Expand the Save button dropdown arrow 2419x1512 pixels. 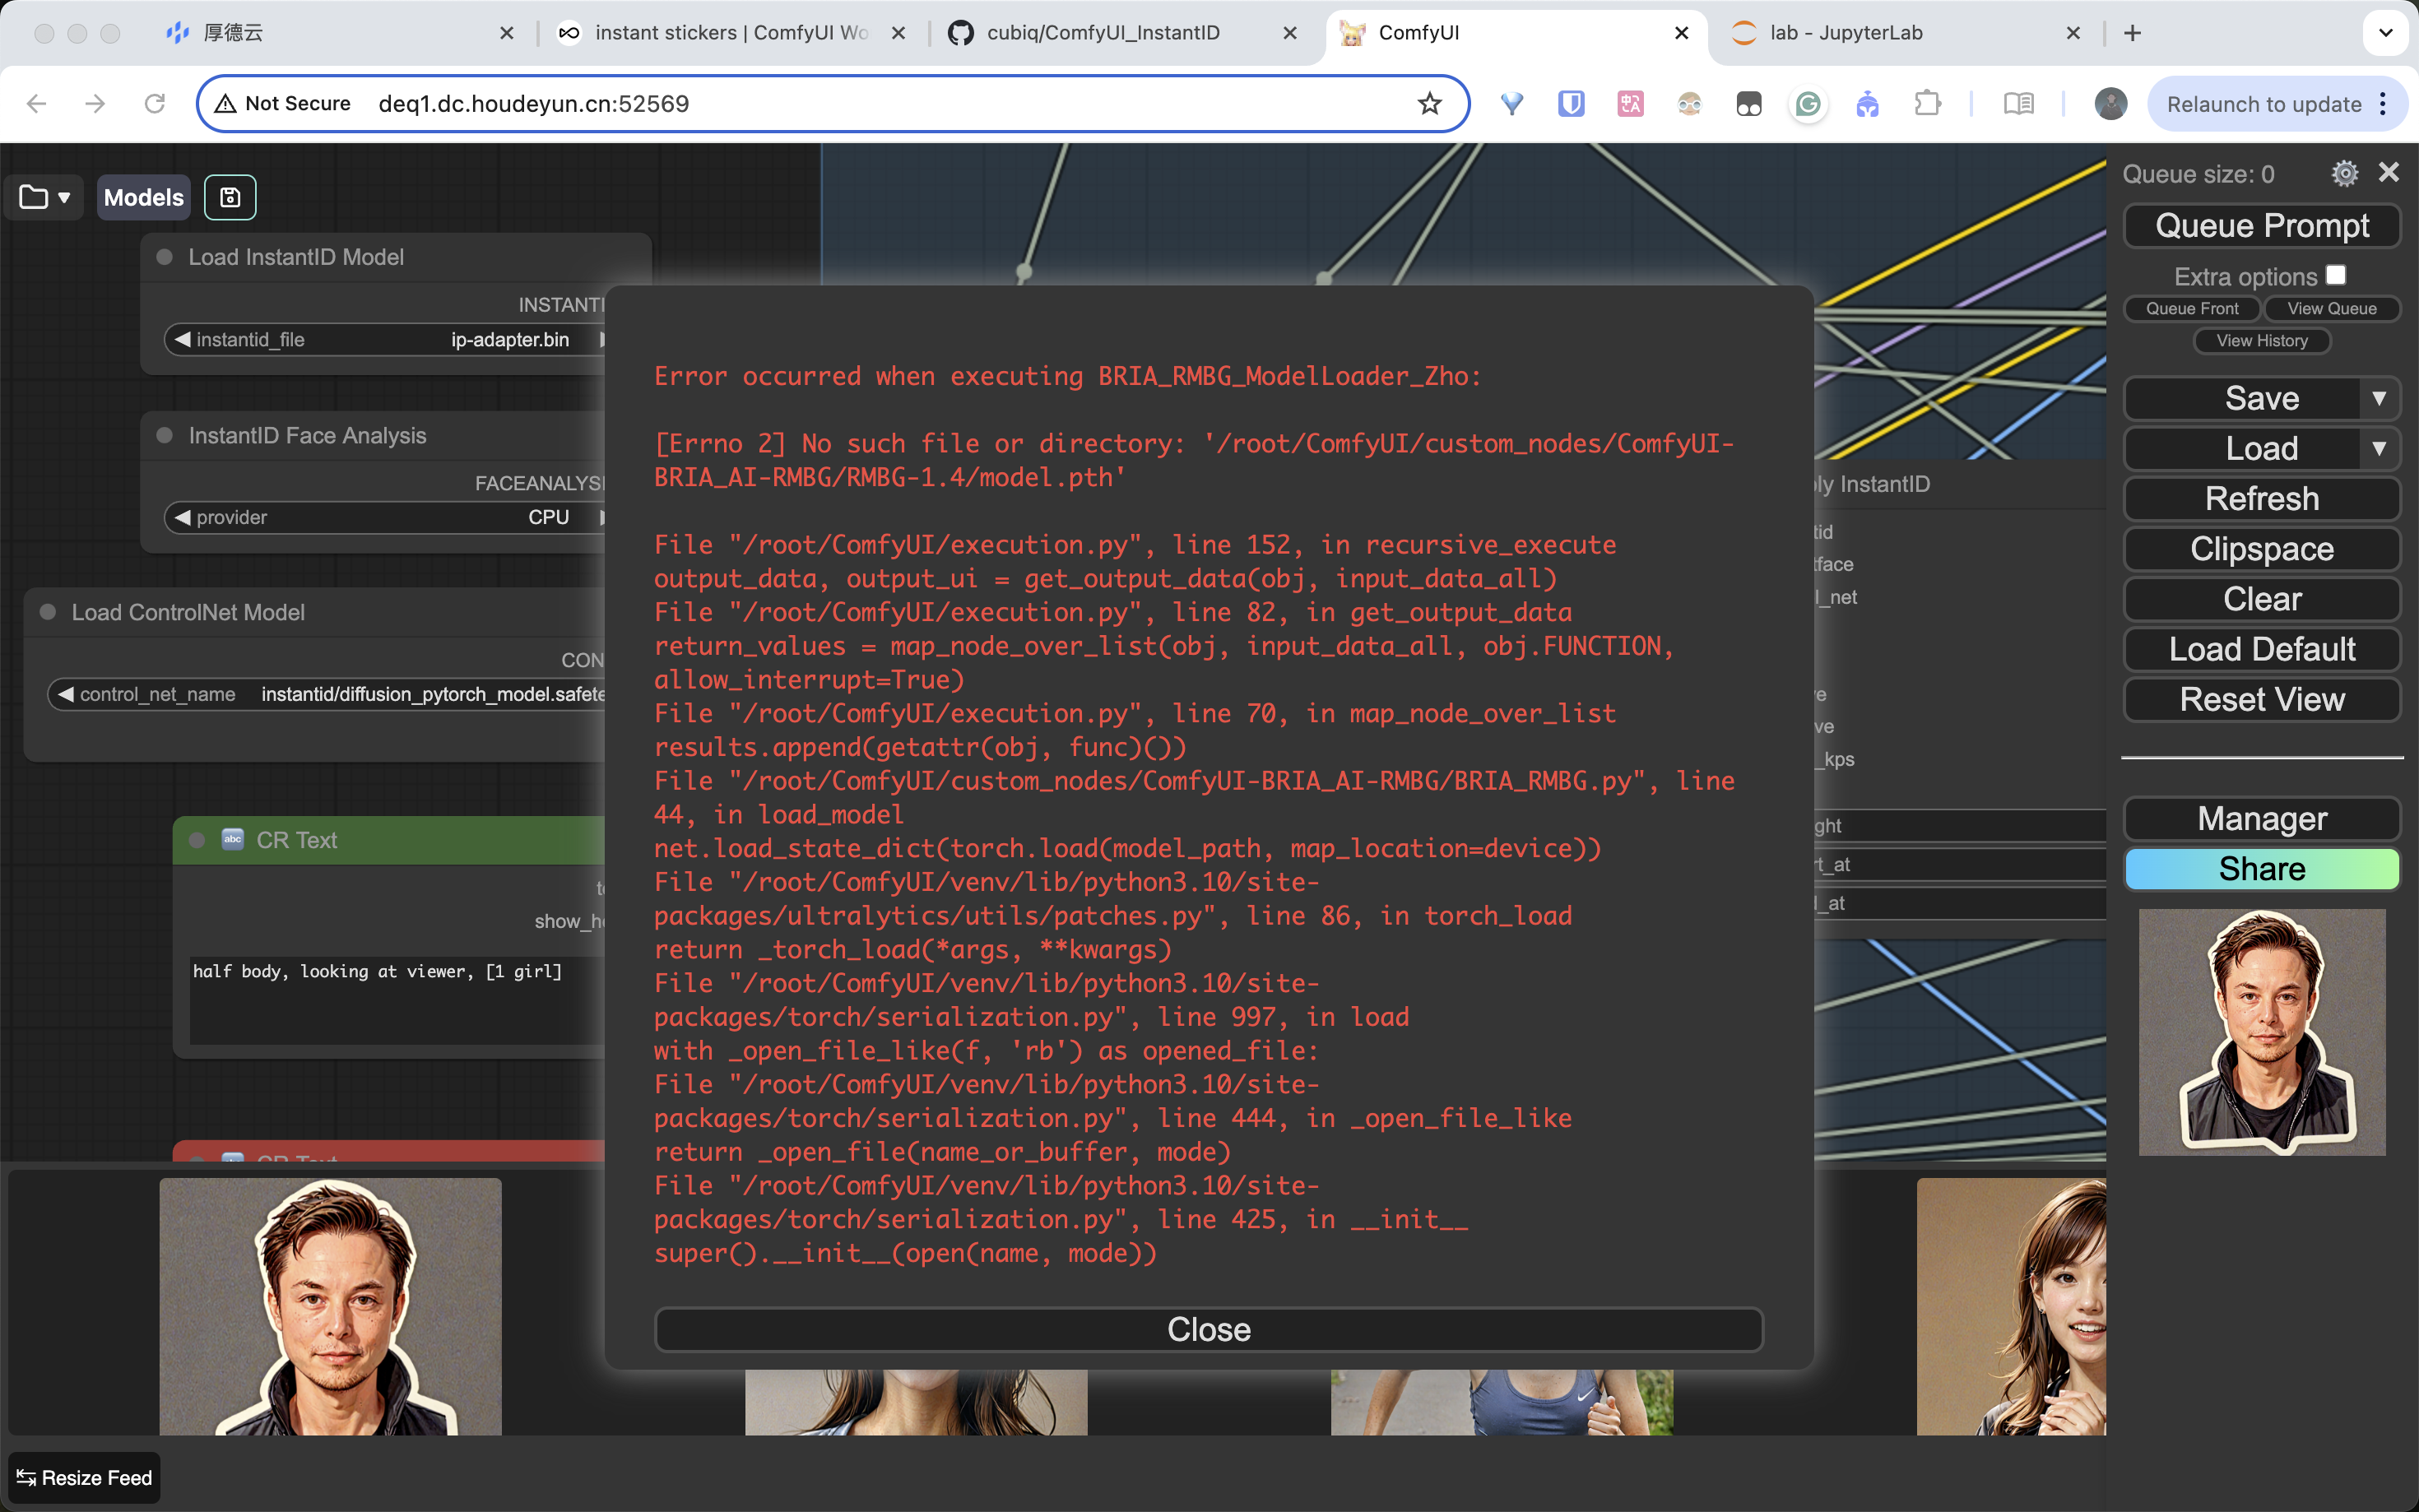[x=2379, y=398]
